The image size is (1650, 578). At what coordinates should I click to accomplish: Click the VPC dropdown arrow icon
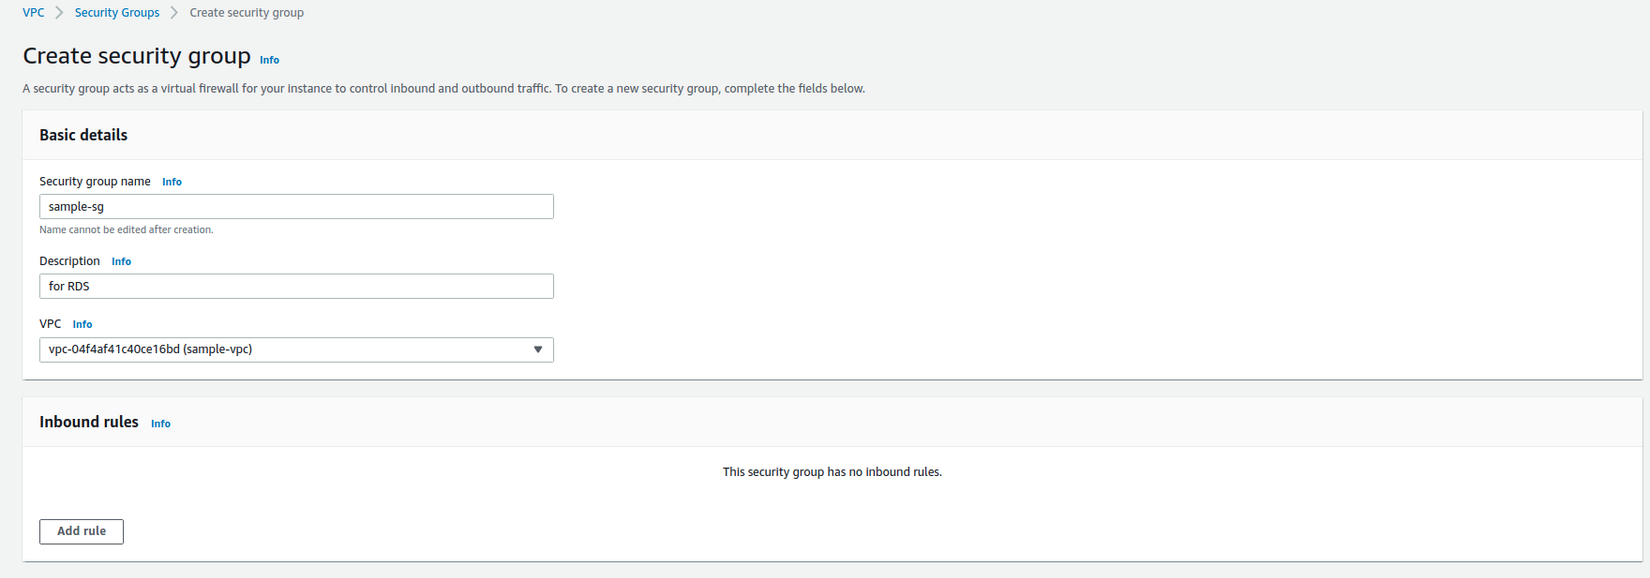(x=538, y=350)
